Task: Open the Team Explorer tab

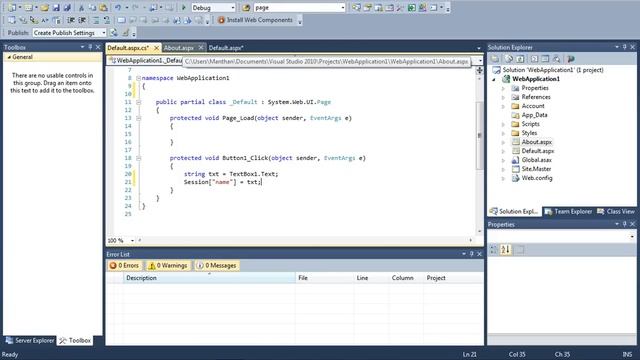Action: pos(569,211)
